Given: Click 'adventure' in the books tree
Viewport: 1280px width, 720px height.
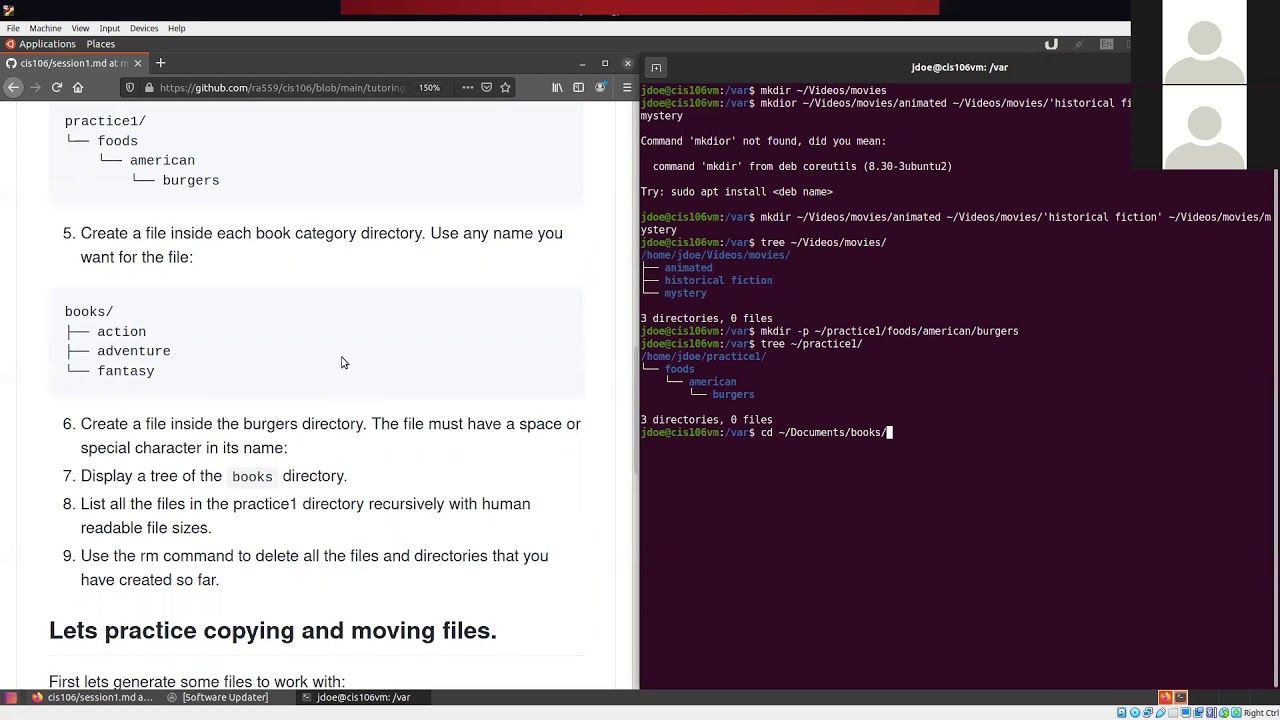Looking at the screenshot, I should [x=134, y=351].
